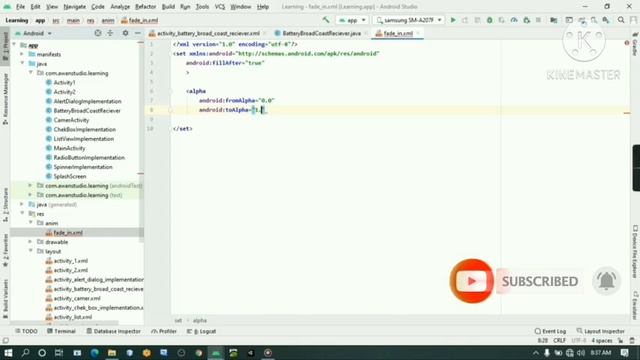The height and width of the screenshot is (360, 640).
Task: Collapse the com.awanstudio.learning package
Action: 31,73
